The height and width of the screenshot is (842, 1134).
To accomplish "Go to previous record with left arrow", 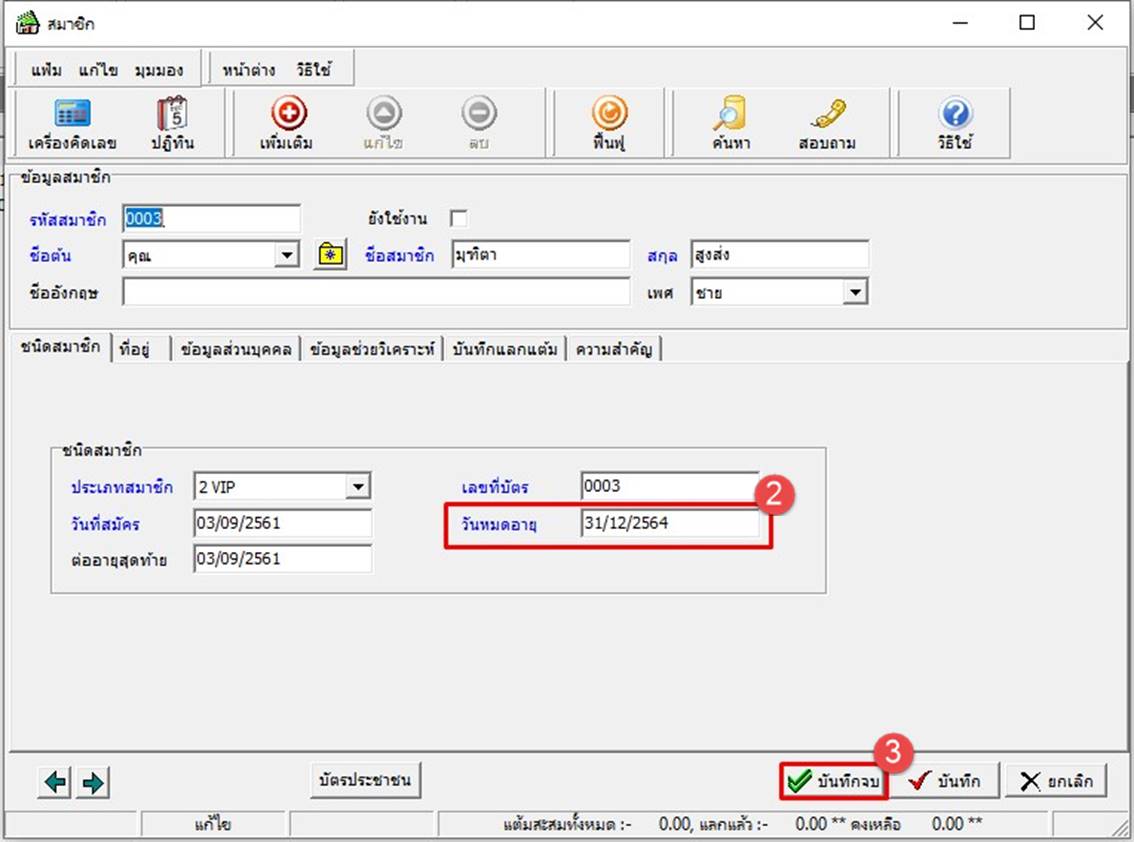I will [56, 783].
